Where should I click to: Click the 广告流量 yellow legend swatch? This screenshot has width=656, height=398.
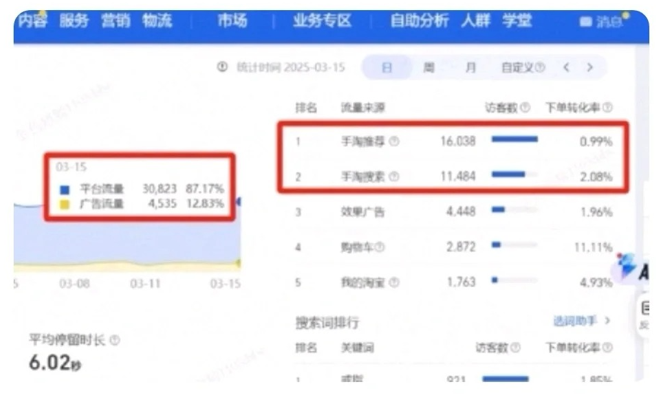coord(64,205)
